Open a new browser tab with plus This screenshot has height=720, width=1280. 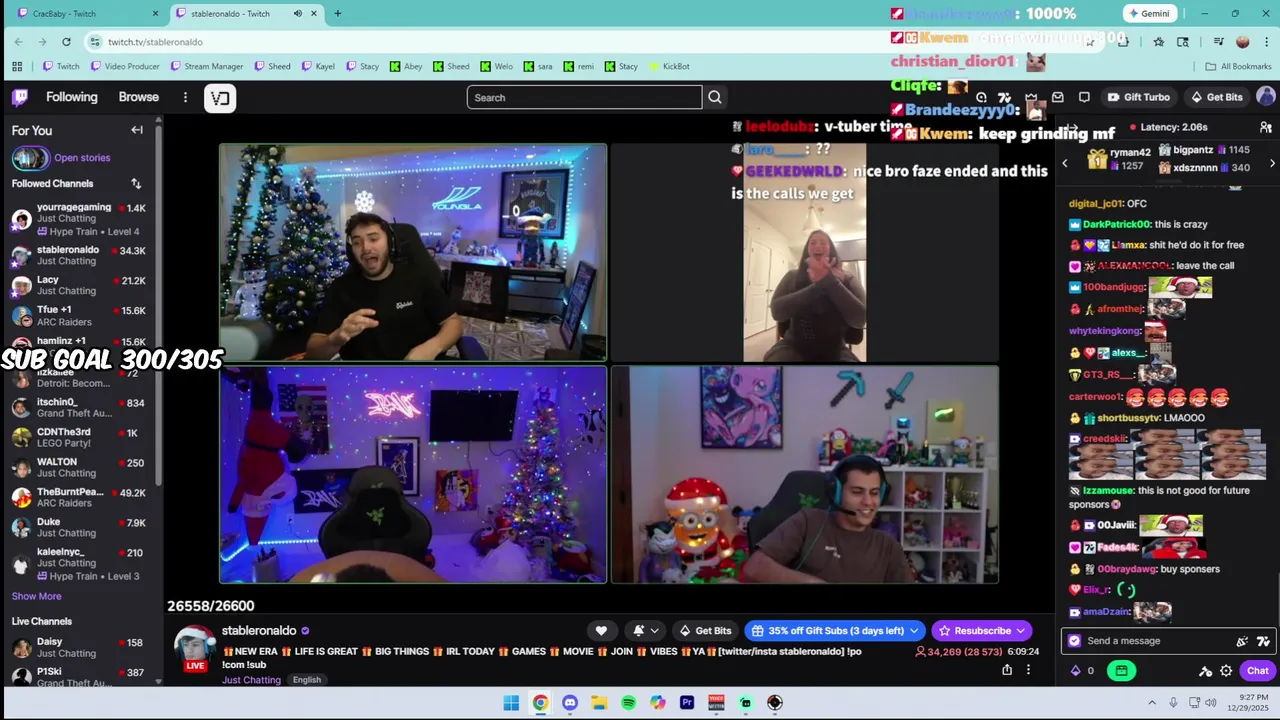pyautogui.click(x=337, y=14)
